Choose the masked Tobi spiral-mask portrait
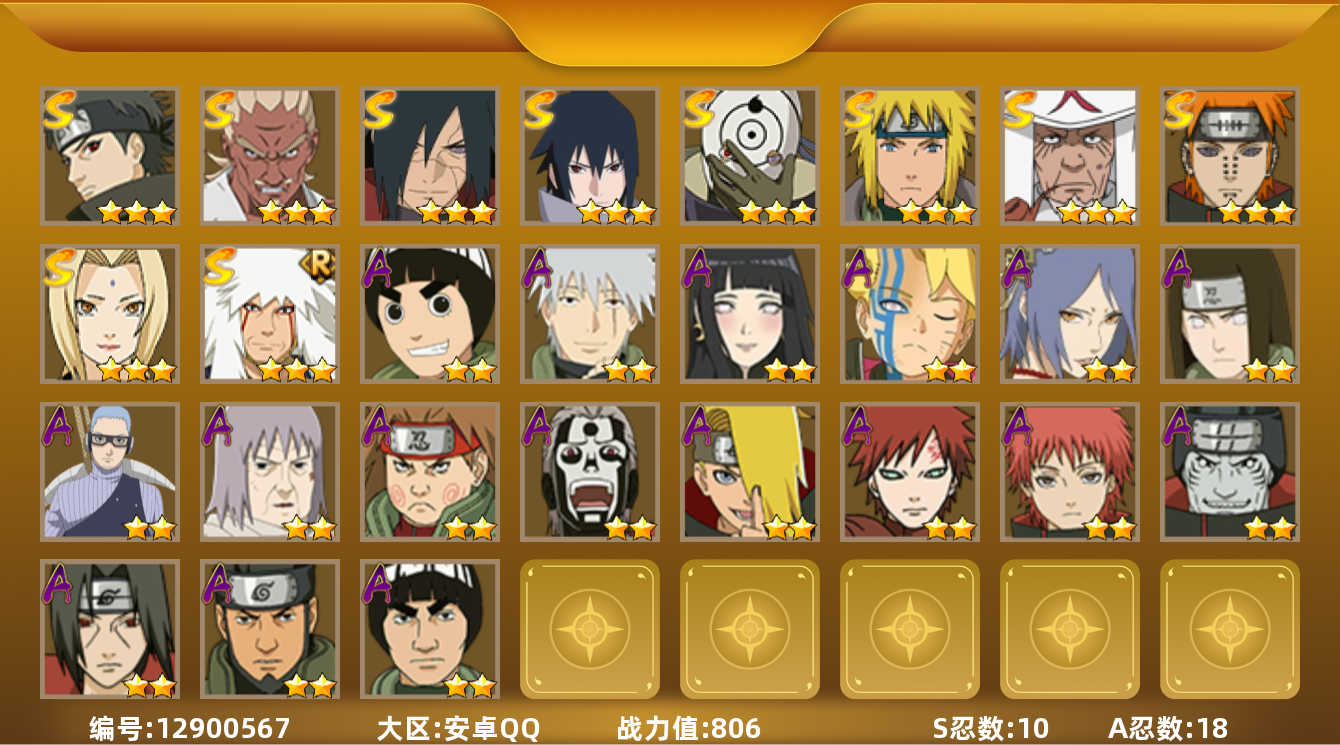The height and width of the screenshot is (745, 1340). 750,156
